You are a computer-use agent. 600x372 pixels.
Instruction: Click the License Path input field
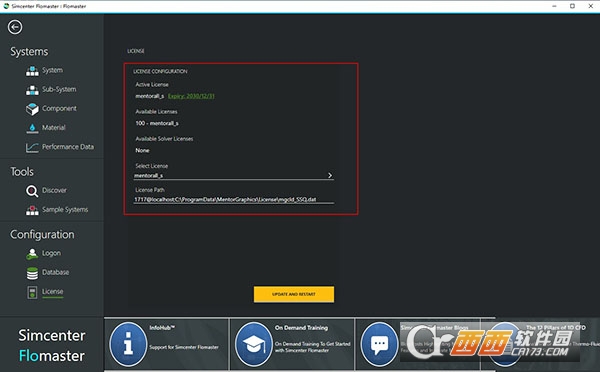pos(234,199)
